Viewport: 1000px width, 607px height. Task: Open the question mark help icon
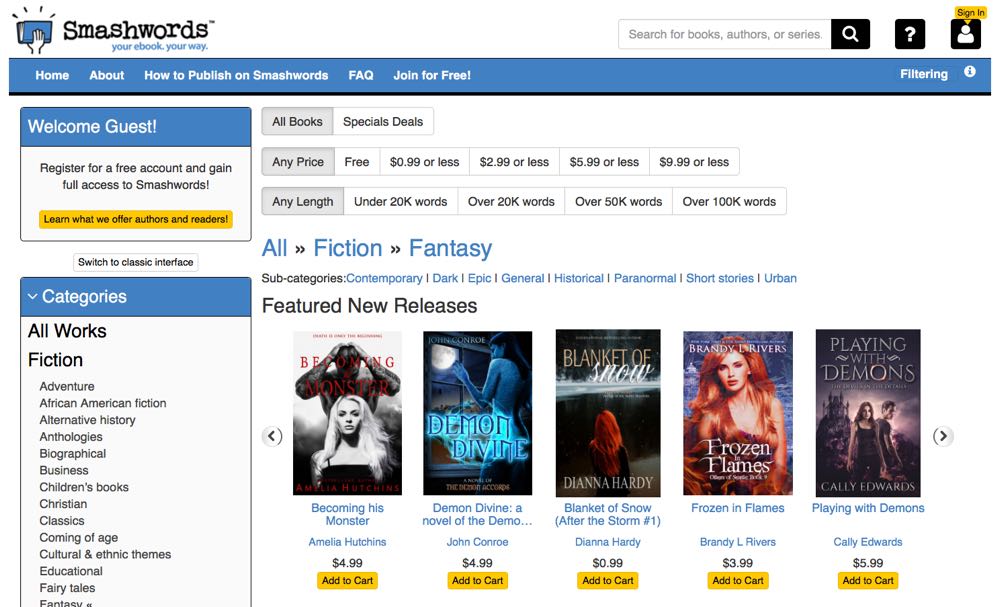tap(909, 34)
